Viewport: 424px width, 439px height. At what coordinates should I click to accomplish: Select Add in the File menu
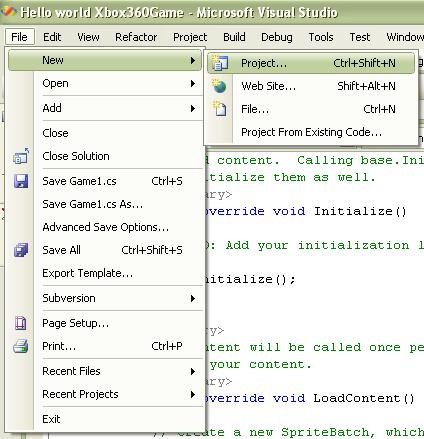(x=105, y=108)
